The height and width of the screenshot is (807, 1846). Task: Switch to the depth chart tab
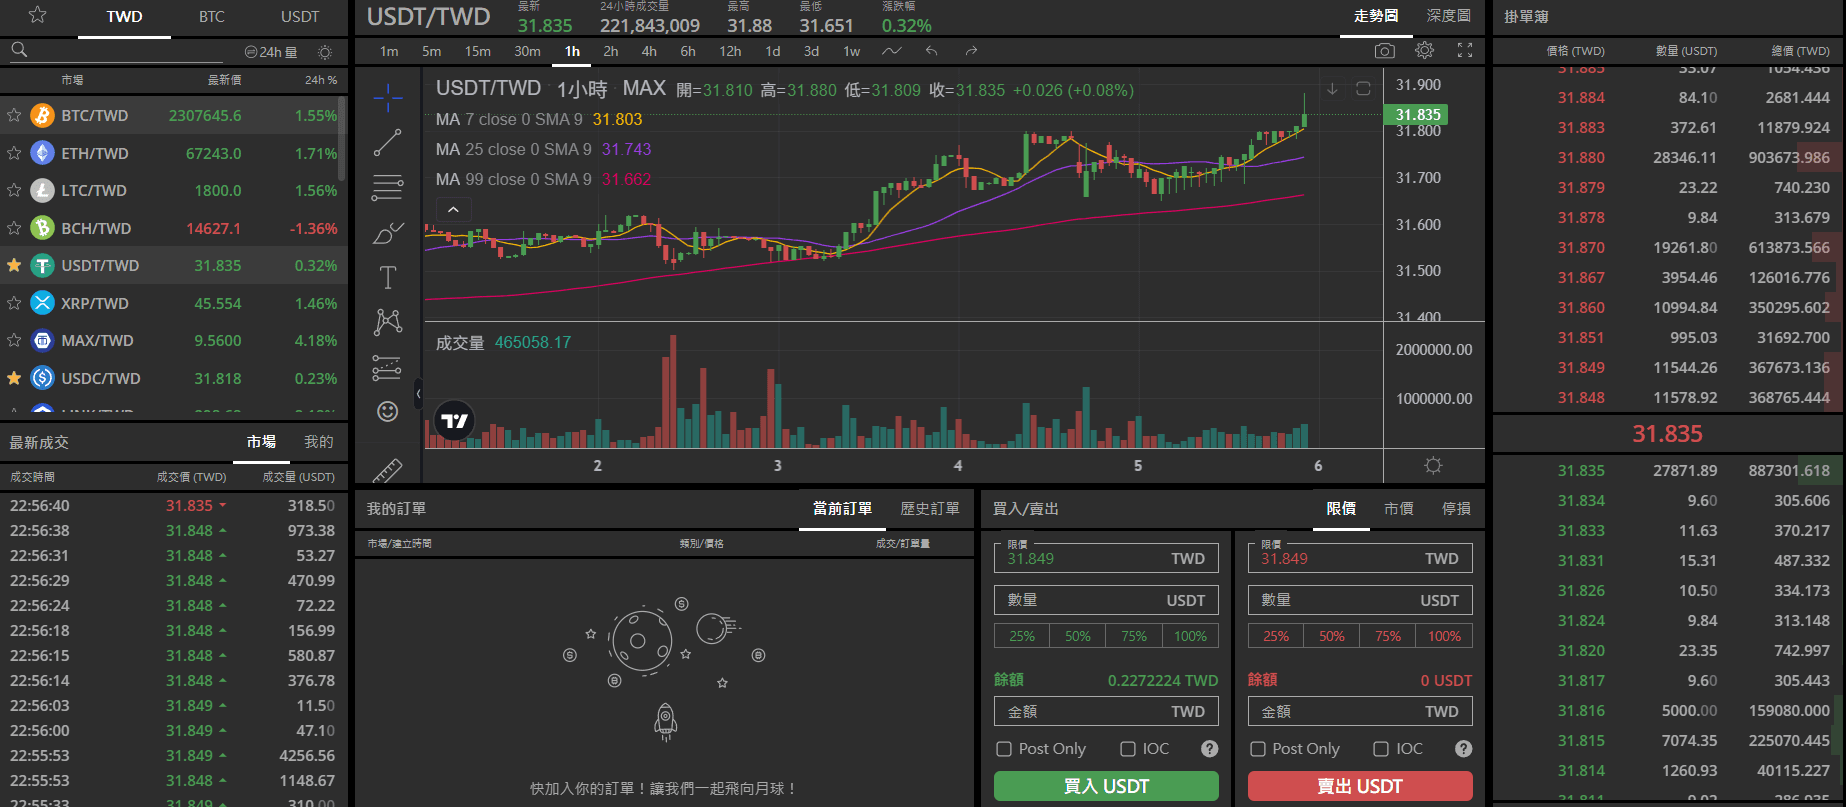click(1449, 16)
